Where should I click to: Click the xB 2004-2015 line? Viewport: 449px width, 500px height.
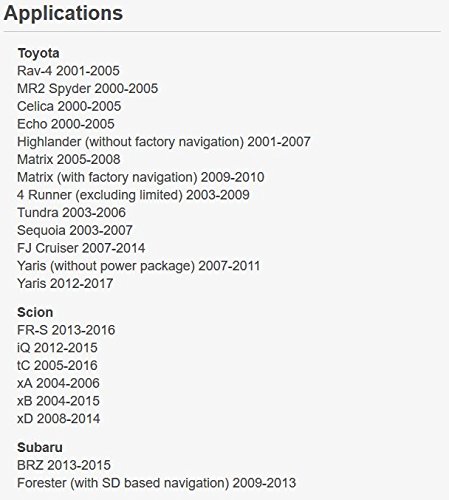(x=58, y=401)
